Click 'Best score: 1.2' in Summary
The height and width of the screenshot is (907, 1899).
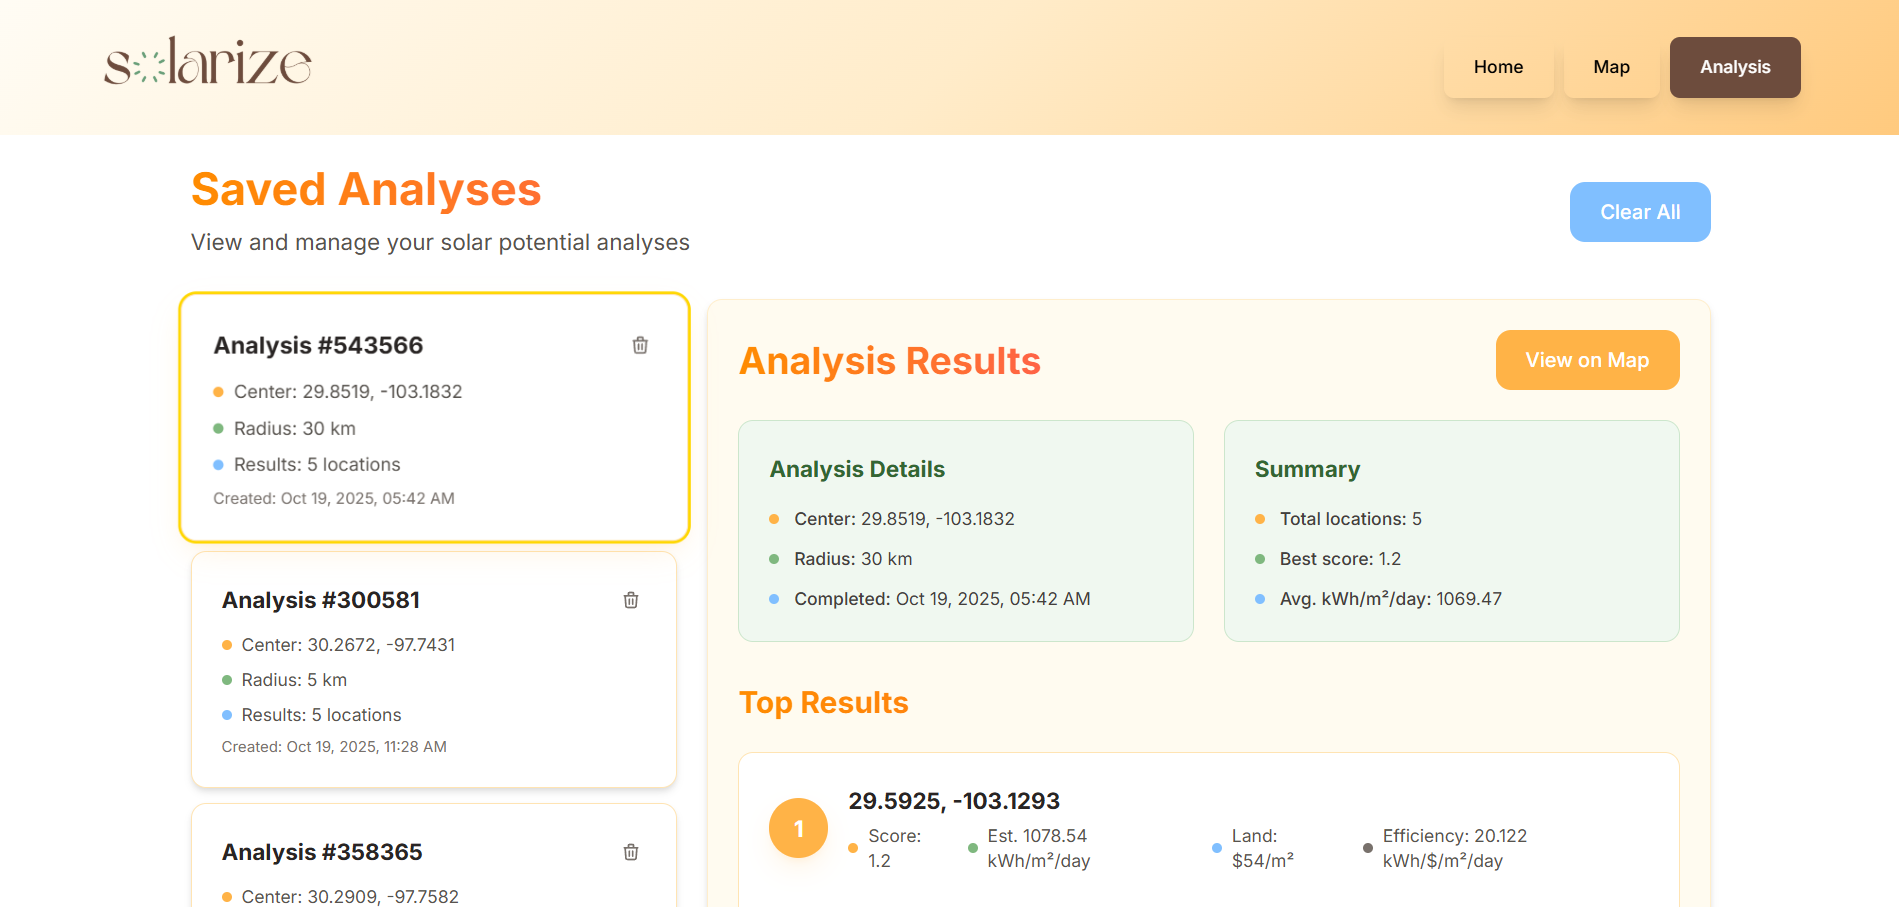1340,559
